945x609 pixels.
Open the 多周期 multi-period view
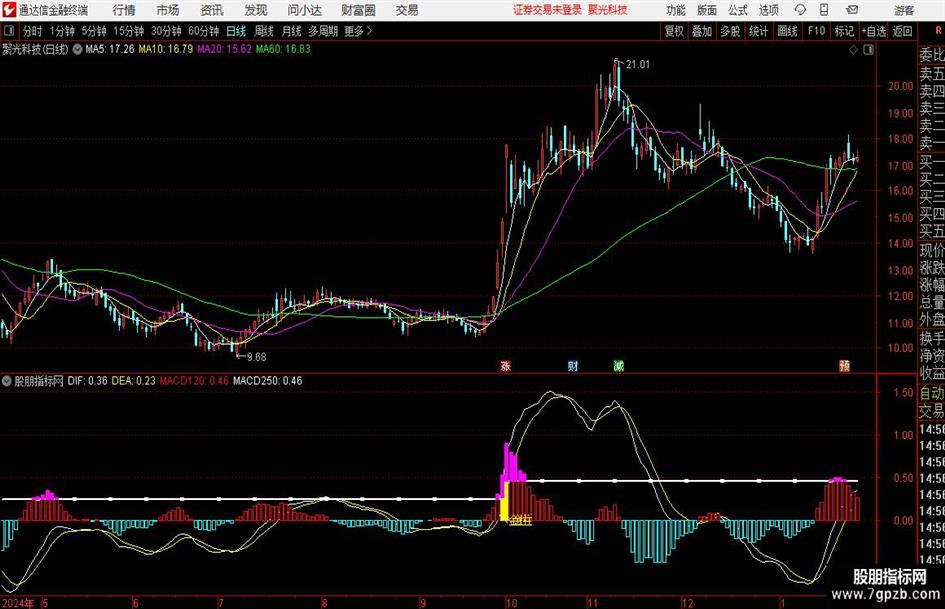(x=322, y=31)
